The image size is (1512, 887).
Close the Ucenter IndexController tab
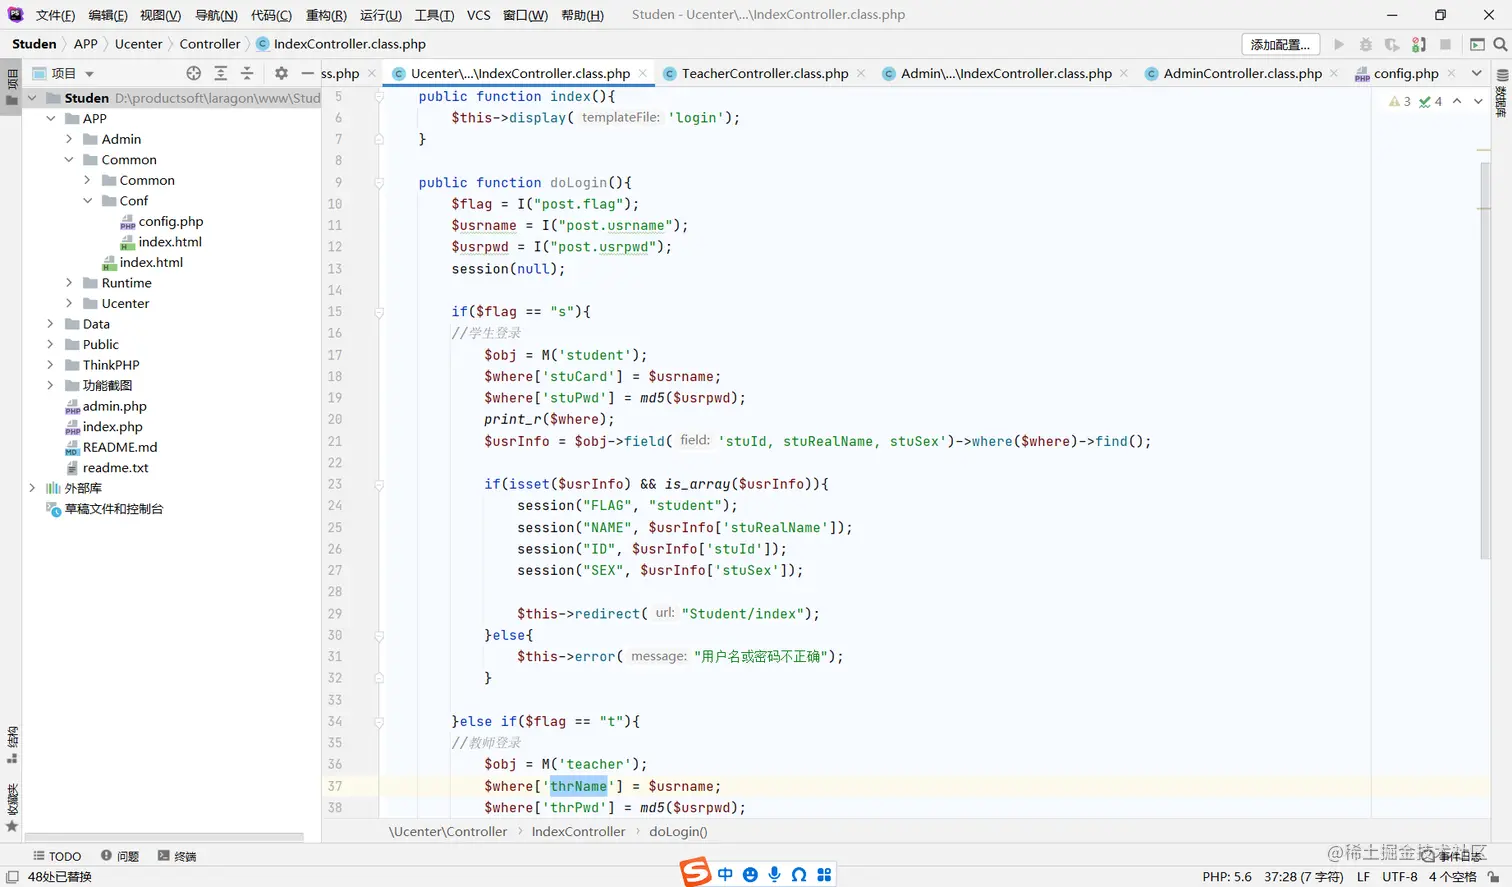642,73
